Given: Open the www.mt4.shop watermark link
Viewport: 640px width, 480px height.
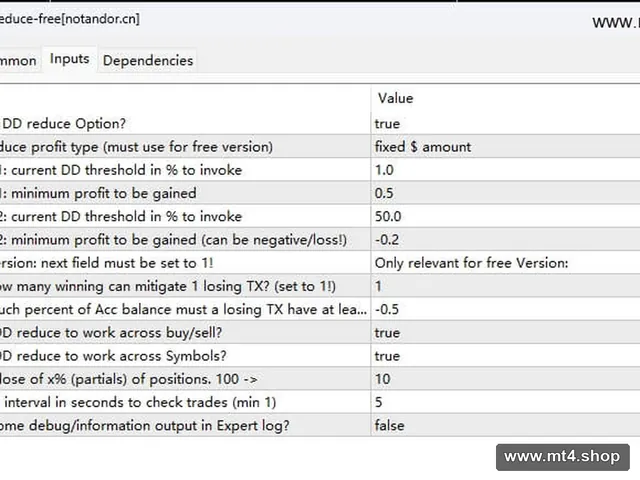Looking at the screenshot, I should click(562, 457).
